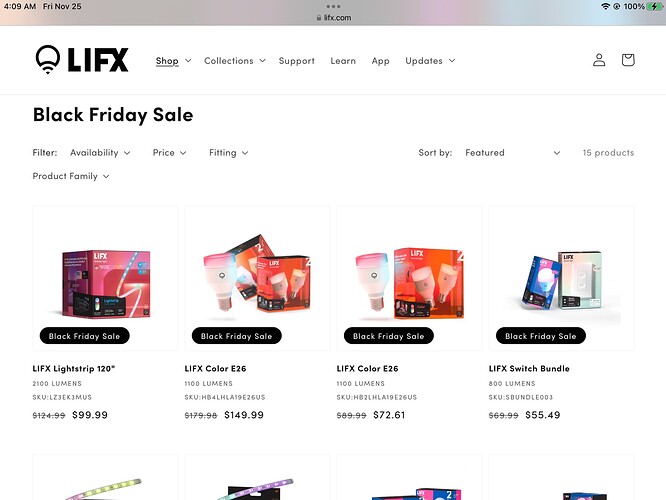Click the LIFX logo
Image resolution: width=666 pixels, height=500 pixels.
pos(82,59)
